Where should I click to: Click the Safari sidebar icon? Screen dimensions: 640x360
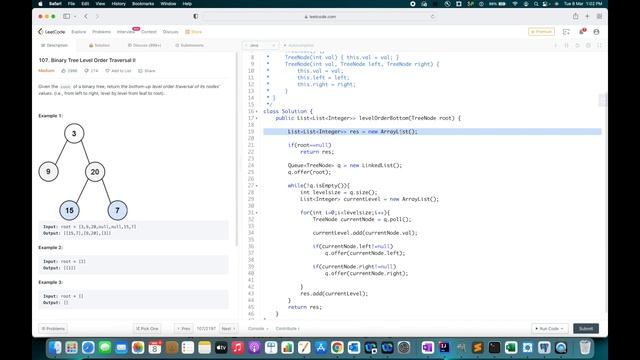pyautogui.click(x=67, y=16)
